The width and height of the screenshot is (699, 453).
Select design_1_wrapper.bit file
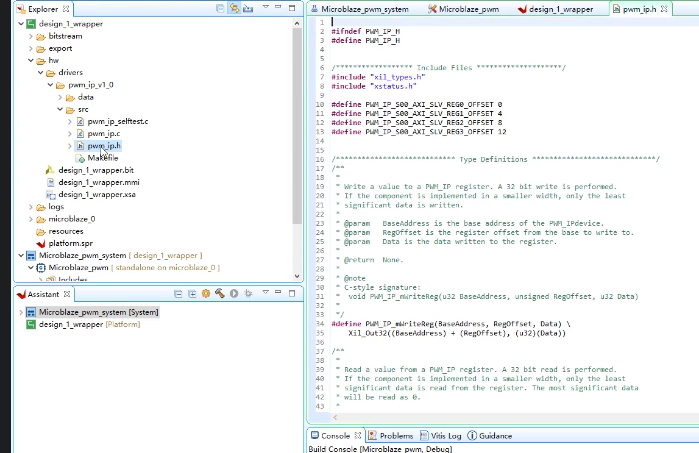click(96, 170)
